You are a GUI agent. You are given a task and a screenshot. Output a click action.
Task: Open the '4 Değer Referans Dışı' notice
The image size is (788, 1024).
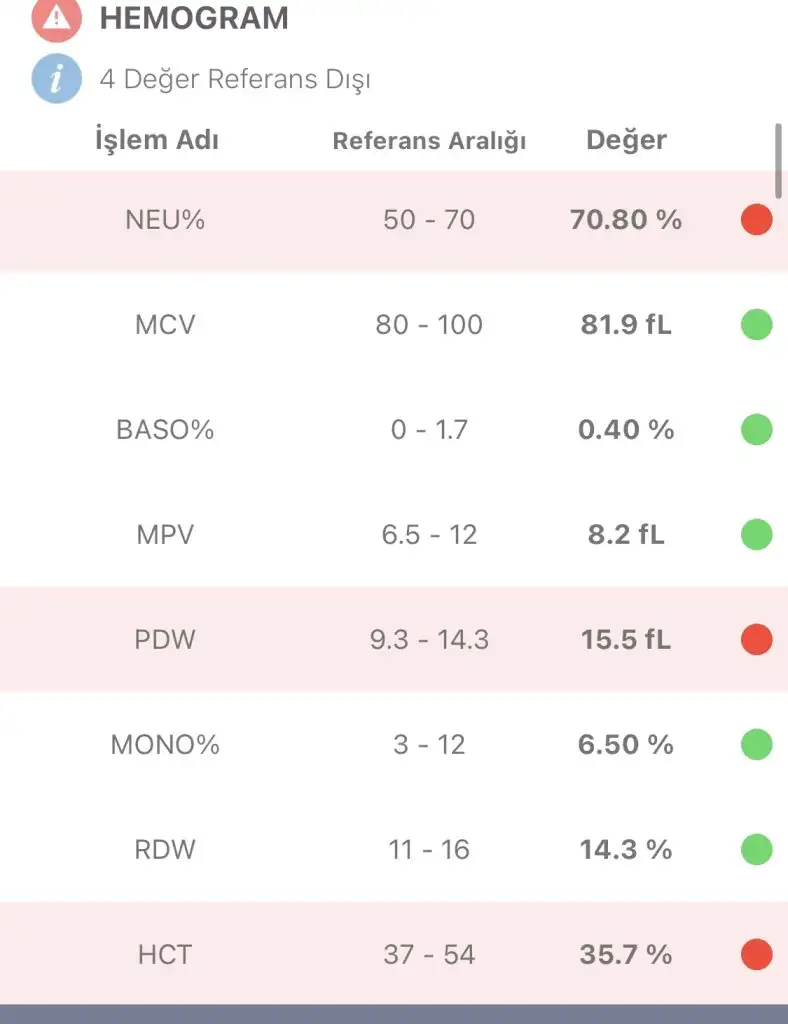[x=235, y=79]
